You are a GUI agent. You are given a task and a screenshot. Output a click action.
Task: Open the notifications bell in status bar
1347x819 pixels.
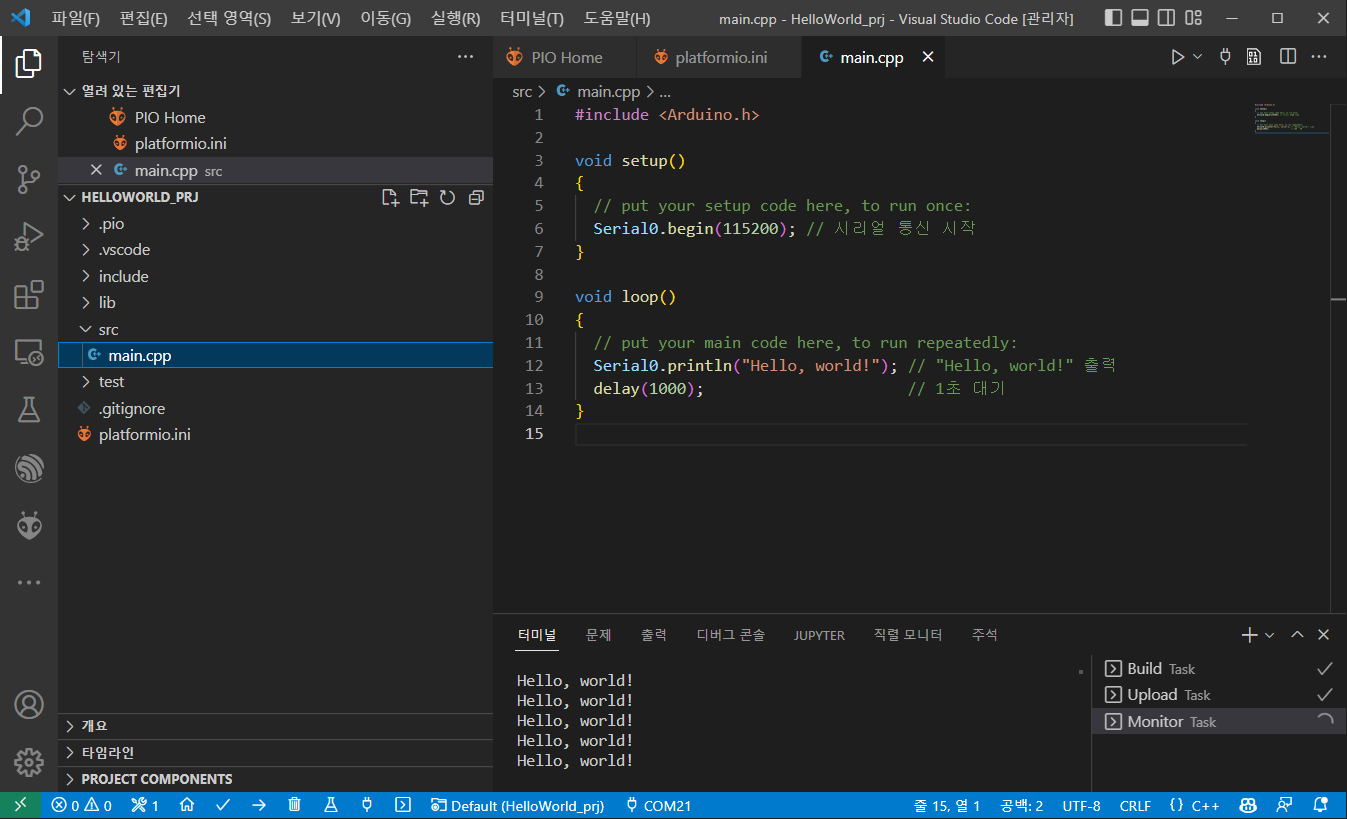tap(1321, 805)
